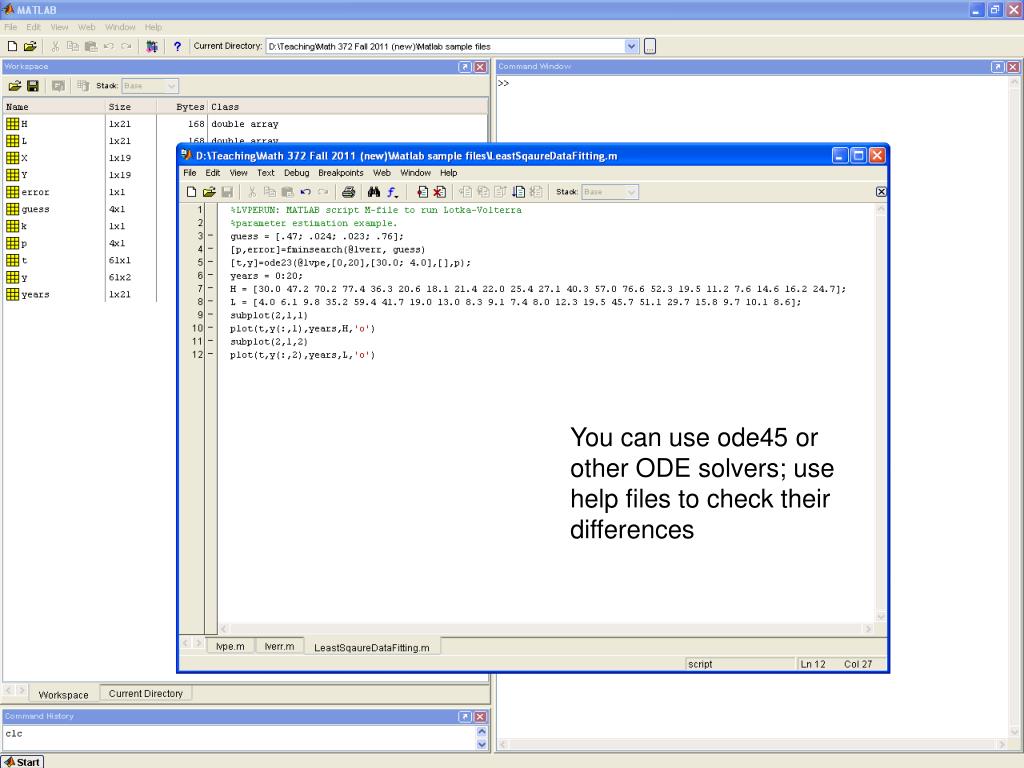Launch Simulink from main toolbar icon
Viewport: 1024px width, 768px height.
pyautogui.click(x=152, y=46)
